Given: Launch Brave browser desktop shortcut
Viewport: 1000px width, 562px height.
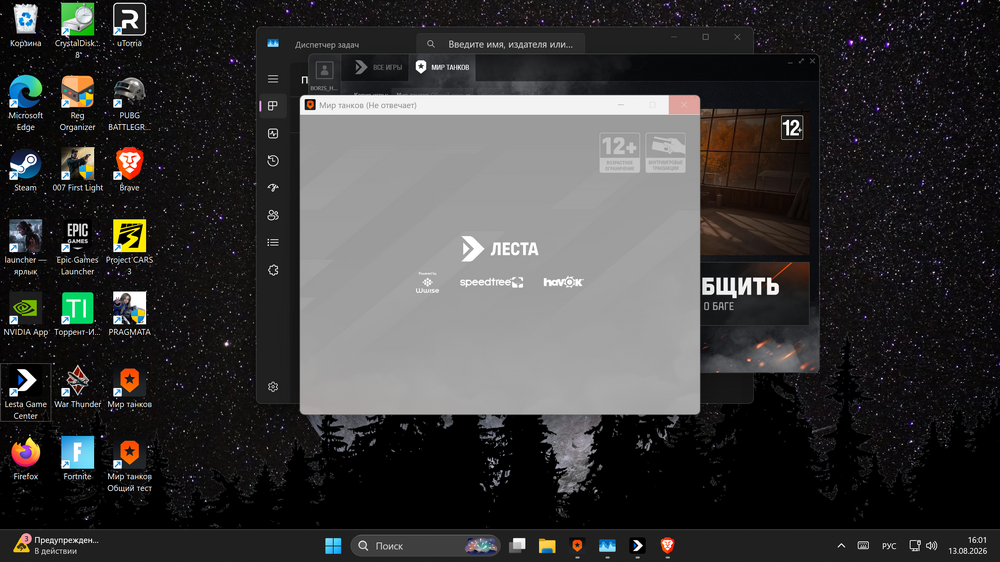Looking at the screenshot, I should pos(129,170).
